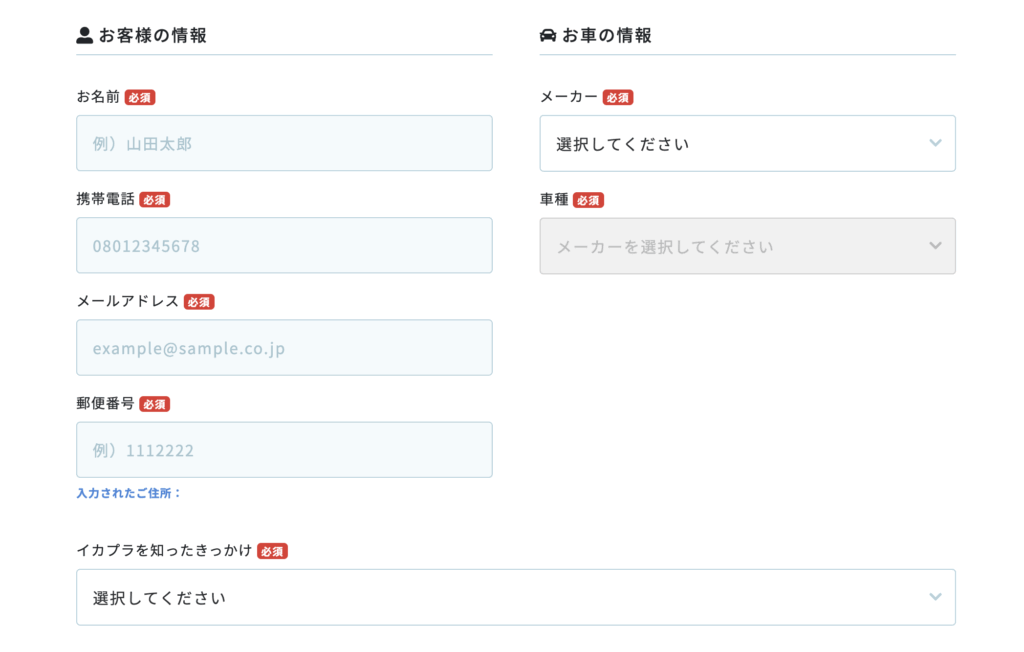1024x652 pixels.
Task: Click the お車の情報 section heading
Action: pos(607,36)
